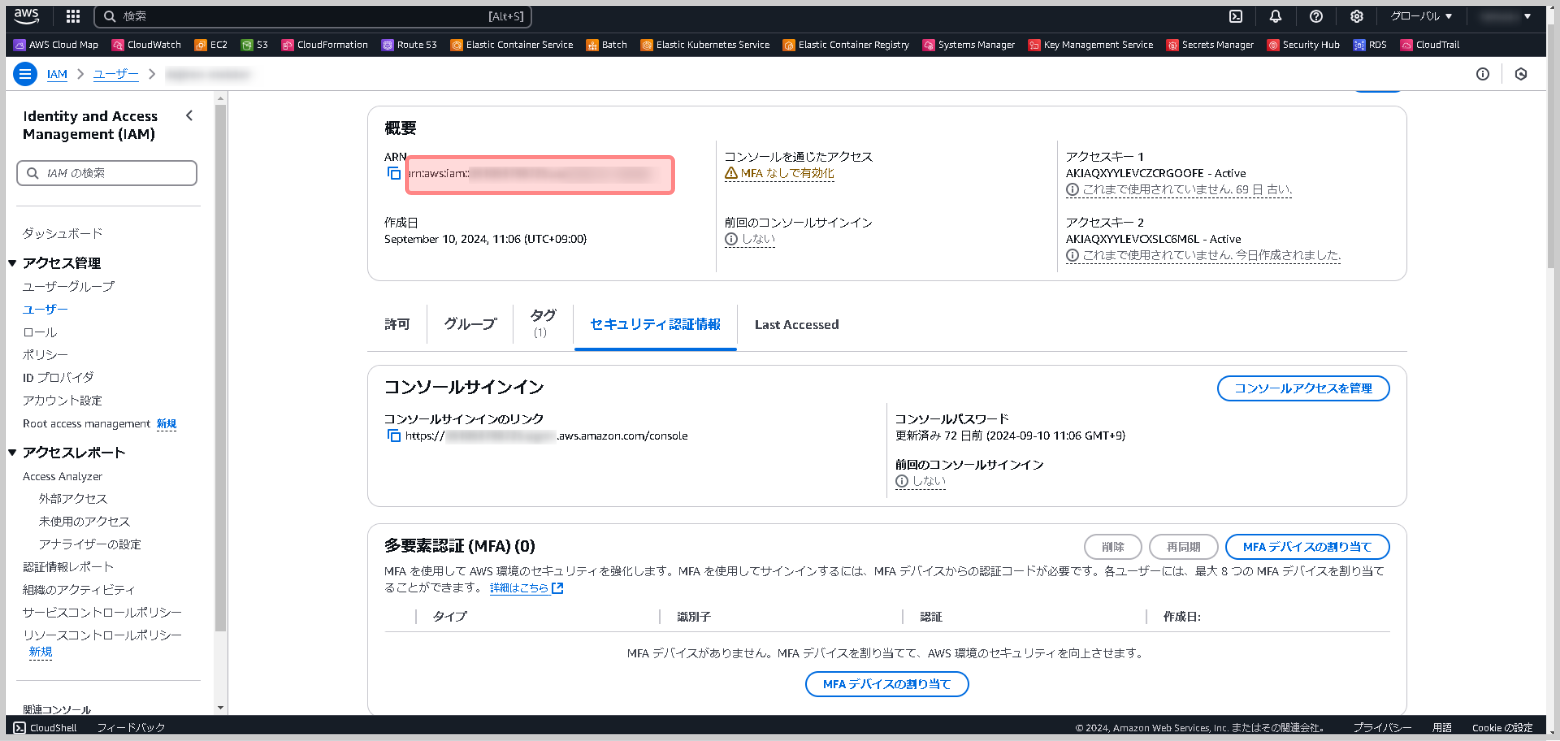Viewport: 1560px width, 741px height.
Task: Open CloudShell in the footer
Action: coord(45,728)
